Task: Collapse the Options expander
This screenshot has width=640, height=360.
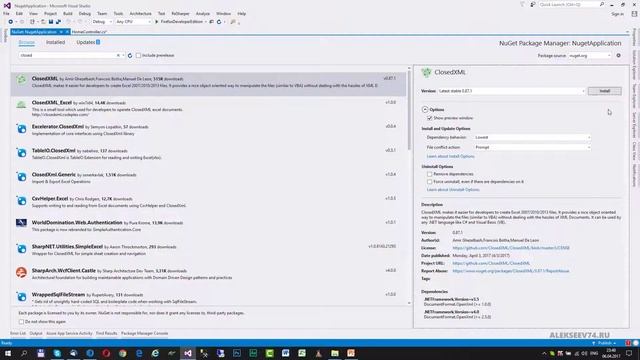Action: [x=425, y=109]
